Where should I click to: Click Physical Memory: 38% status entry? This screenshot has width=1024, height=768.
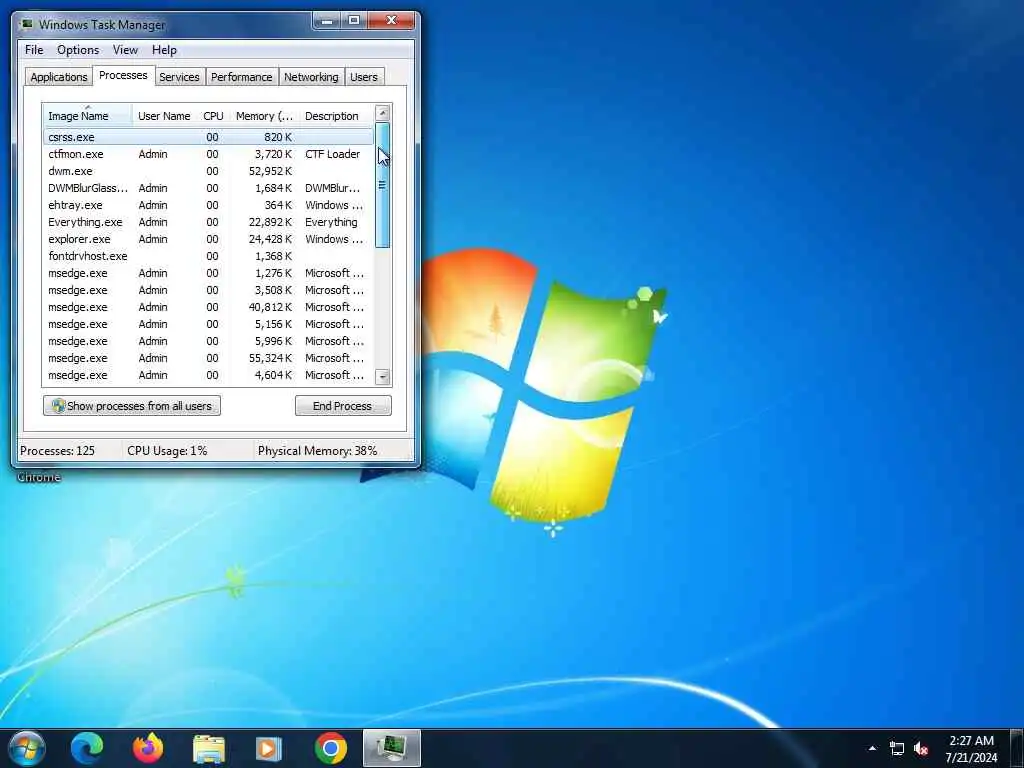(317, 451)
